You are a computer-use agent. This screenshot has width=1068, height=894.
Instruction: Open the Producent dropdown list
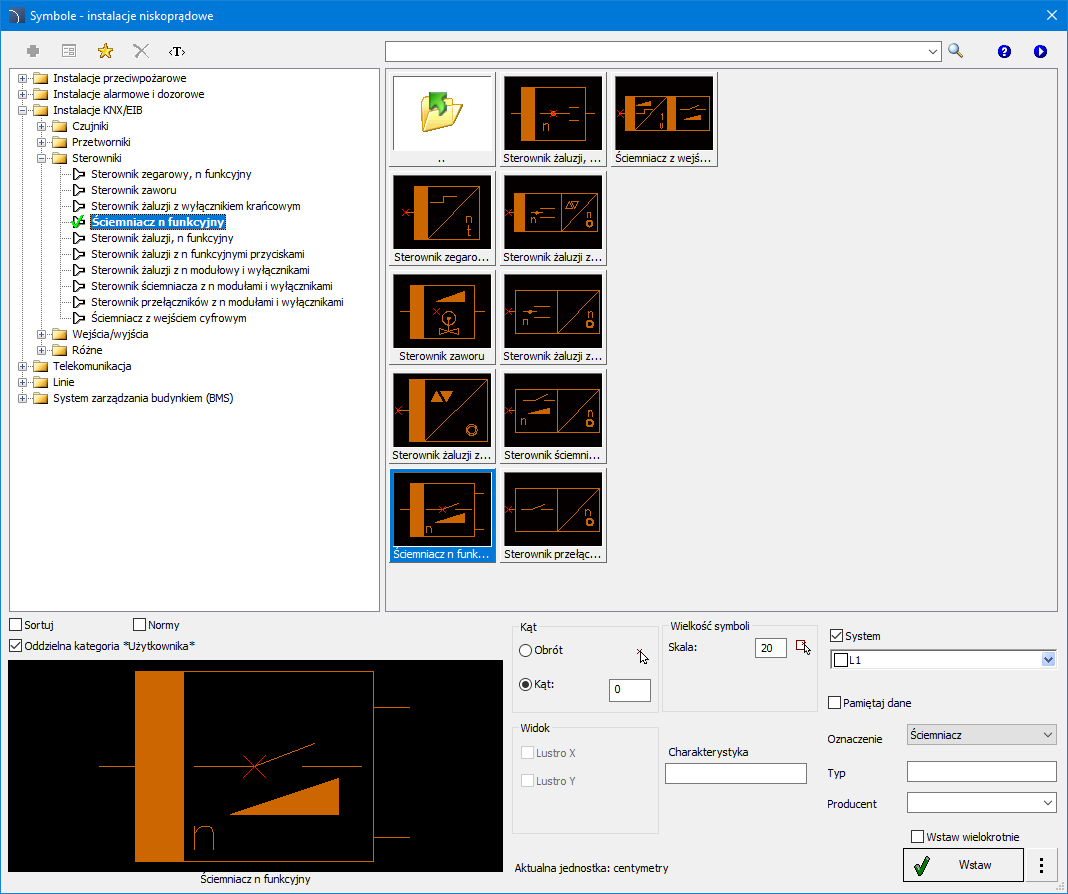coord(981,803)
